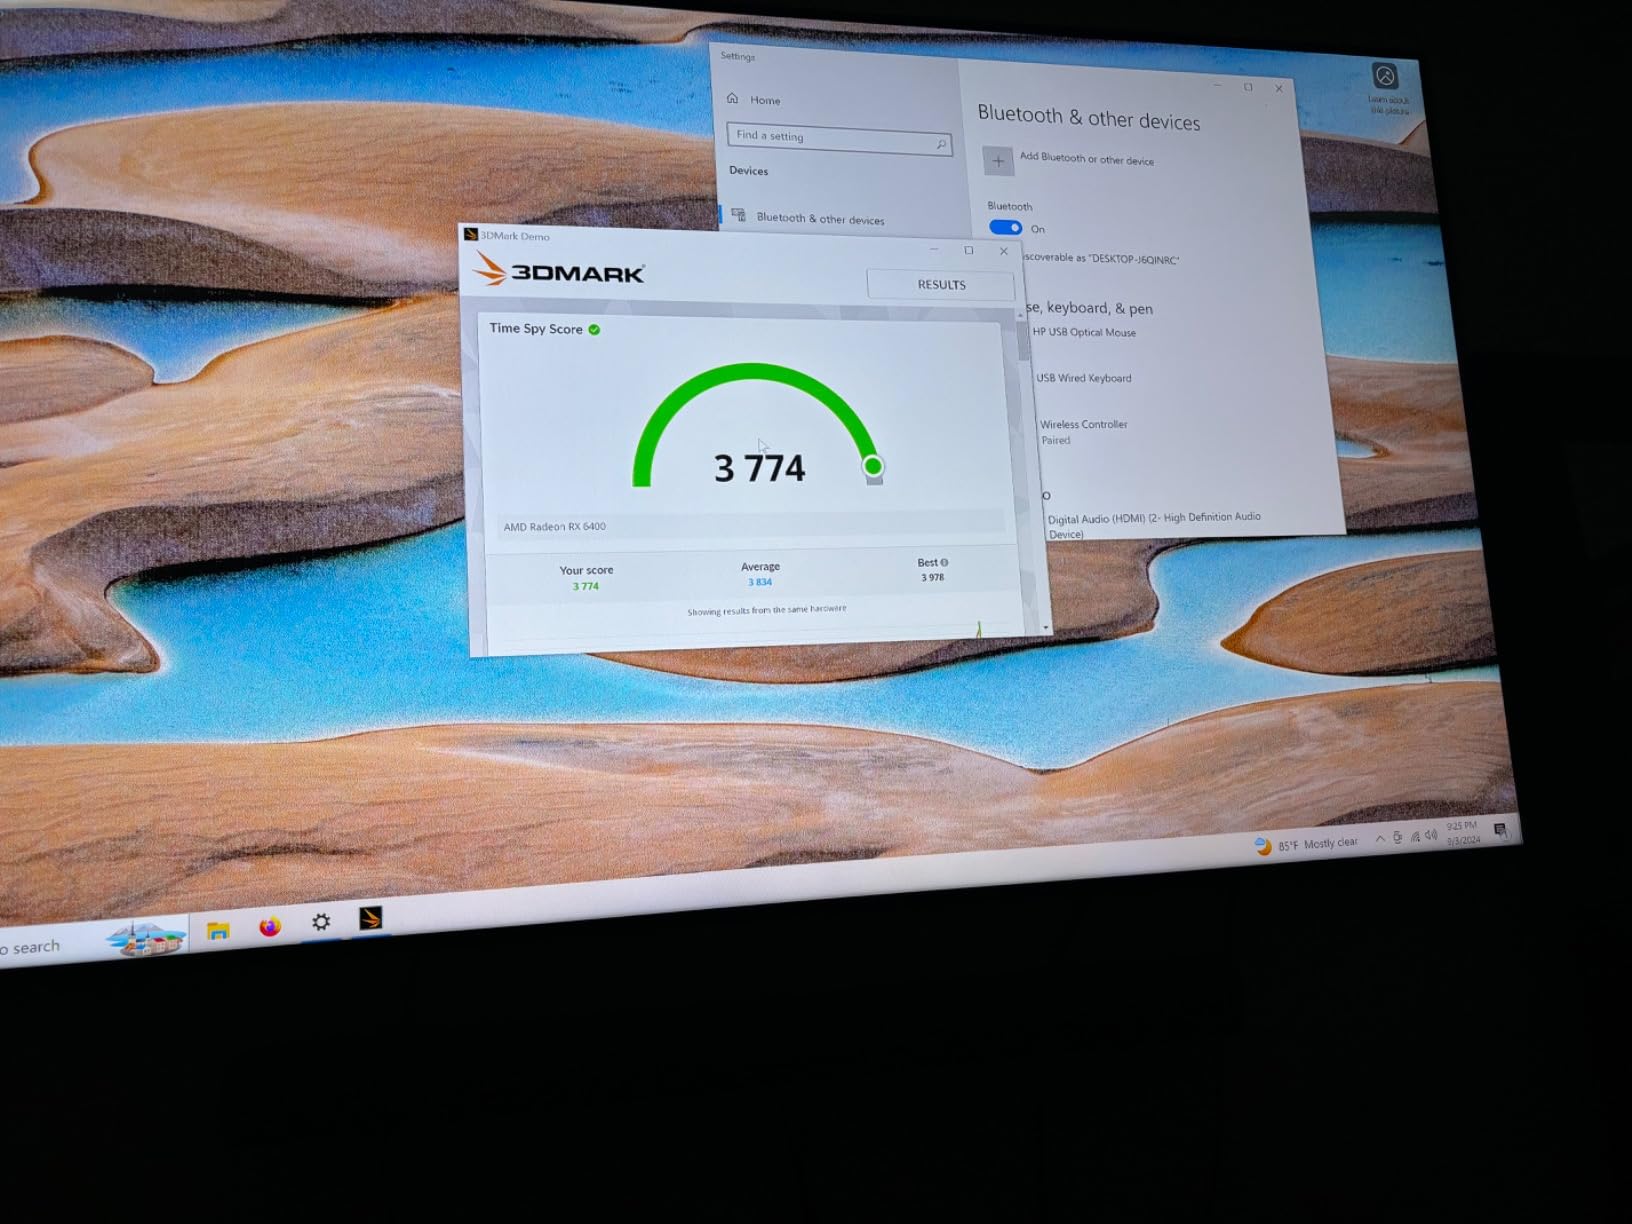Click the 3DMark scroll down arrow
Viewport: 1632px width, 1224px height.
point(1045,627)
